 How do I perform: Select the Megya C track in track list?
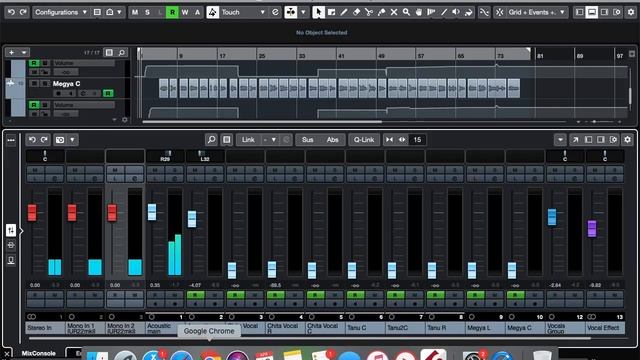(x=66, y=84)
